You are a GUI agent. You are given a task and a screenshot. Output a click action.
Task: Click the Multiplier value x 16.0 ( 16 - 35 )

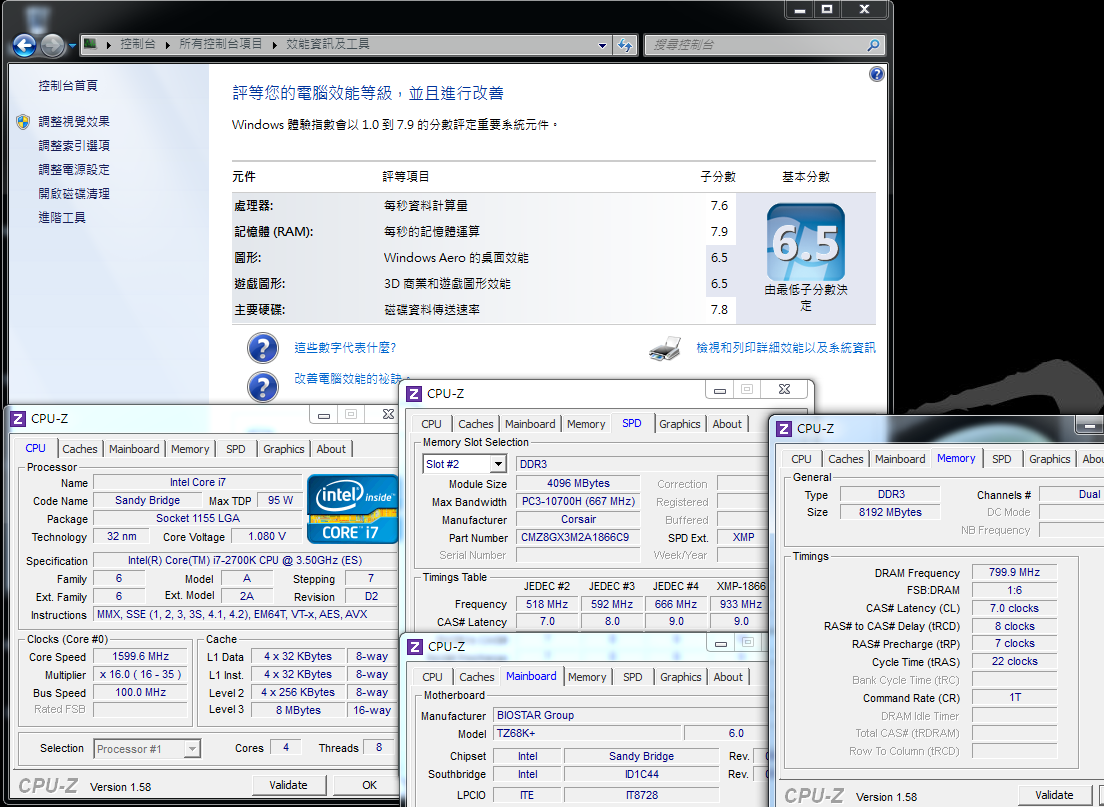click(140, 675)
